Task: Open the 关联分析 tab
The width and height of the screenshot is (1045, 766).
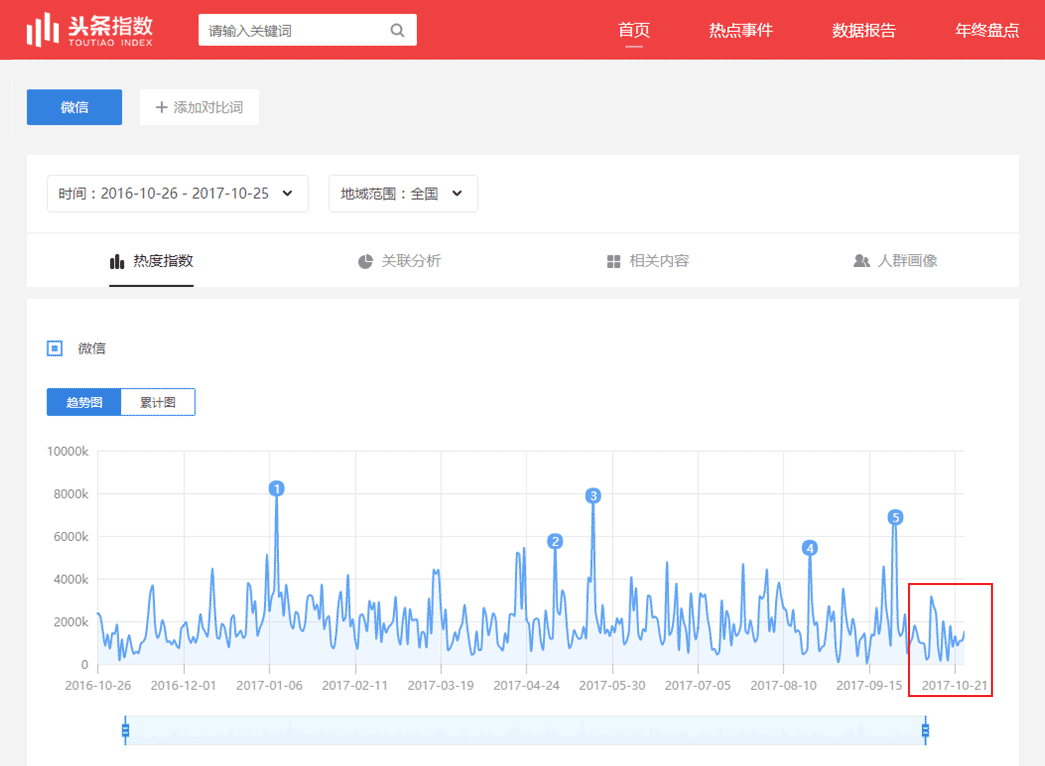Action: [399, 261]
